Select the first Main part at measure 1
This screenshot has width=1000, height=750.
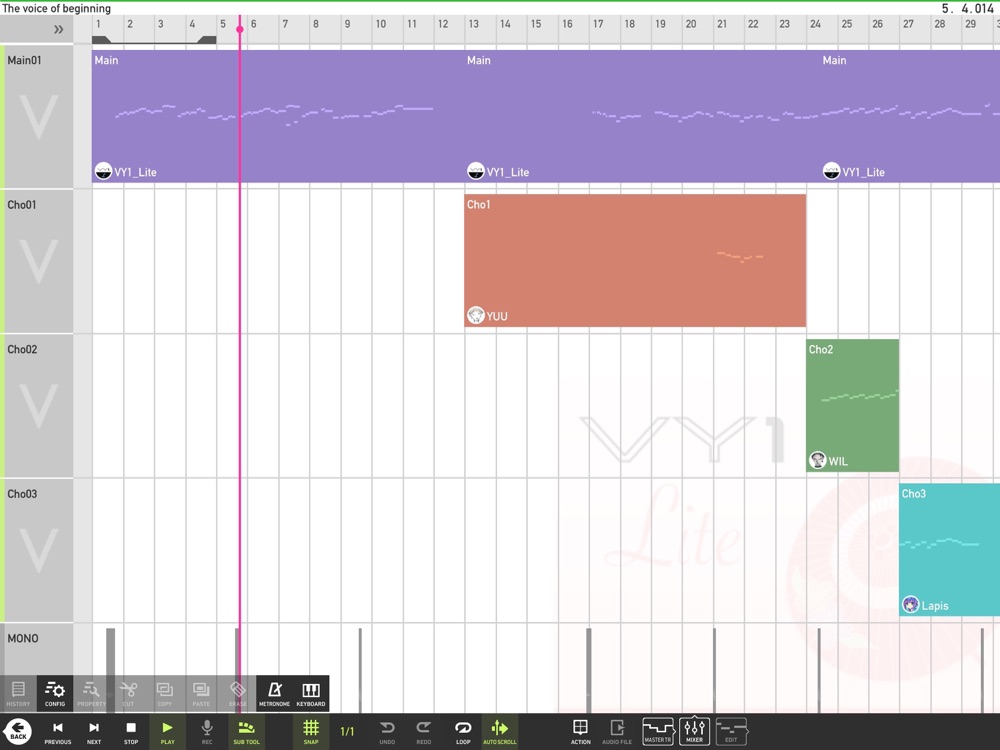click(x=279, y=116)
